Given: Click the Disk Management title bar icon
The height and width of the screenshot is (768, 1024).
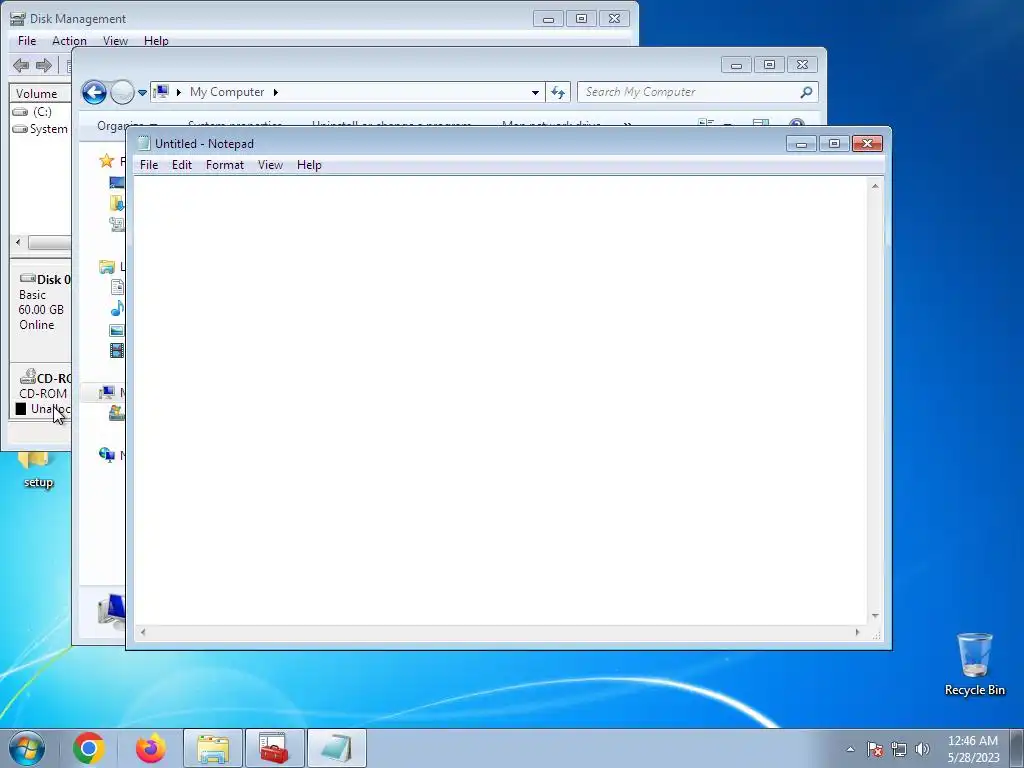Looking at the screenshot, I should [18, 18].
